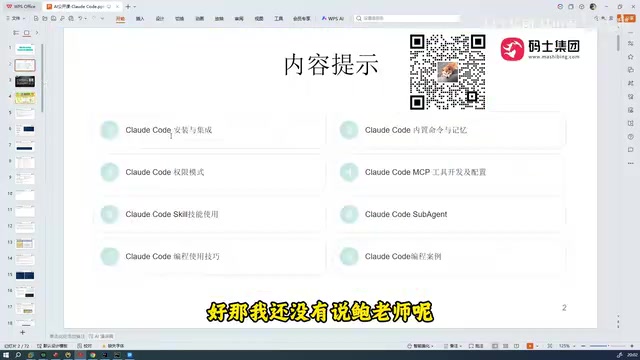Open the user avatar account menu
Image resolution: width=640 pixels, height=360 pixels.
[x=593, y=7]
